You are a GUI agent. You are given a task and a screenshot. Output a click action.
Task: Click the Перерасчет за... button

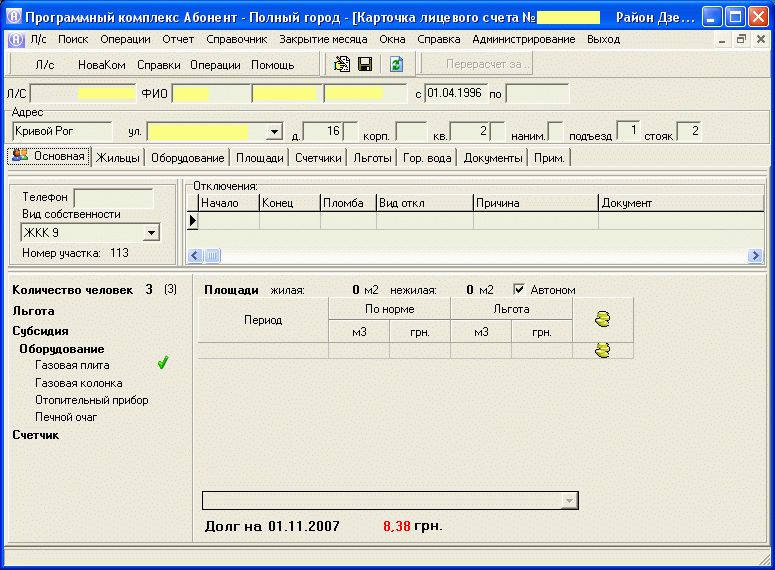(476, 64)
